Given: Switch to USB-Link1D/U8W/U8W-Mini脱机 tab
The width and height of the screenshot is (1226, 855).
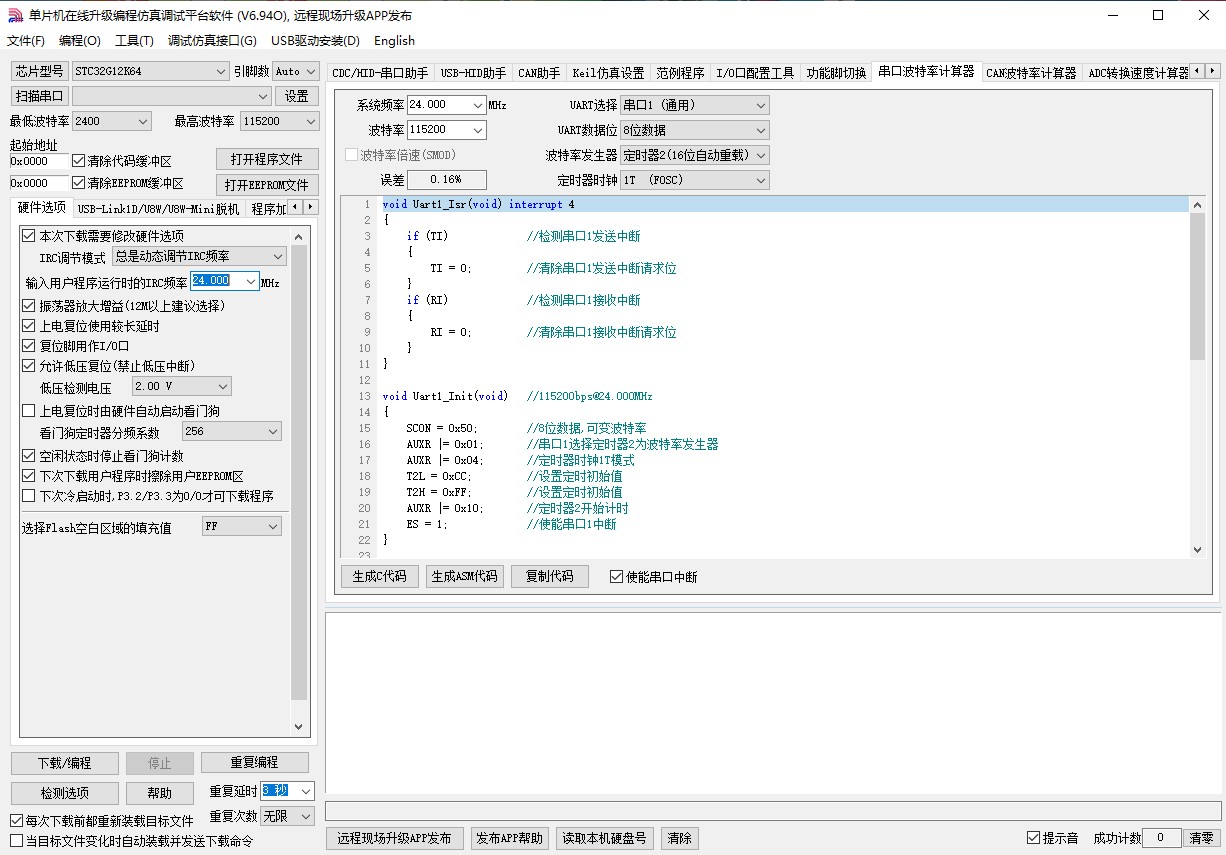Looking at the screenshot, I should 159,209.
